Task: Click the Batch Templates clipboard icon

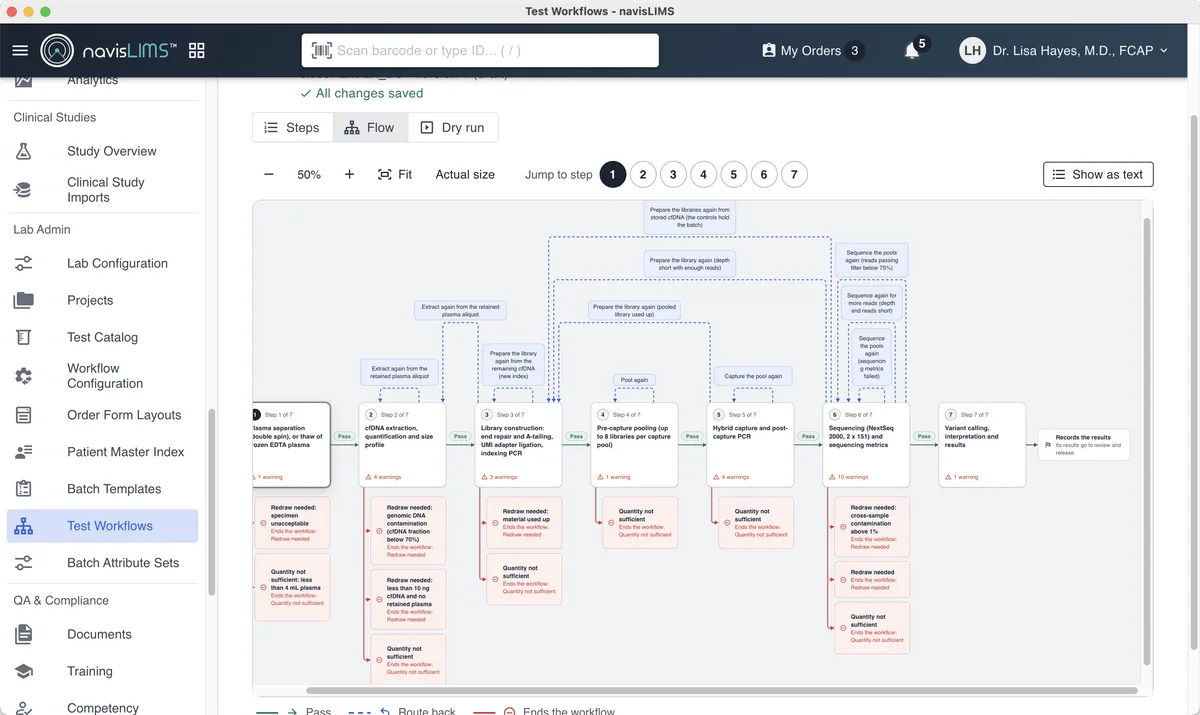Action: pos(24,489)
